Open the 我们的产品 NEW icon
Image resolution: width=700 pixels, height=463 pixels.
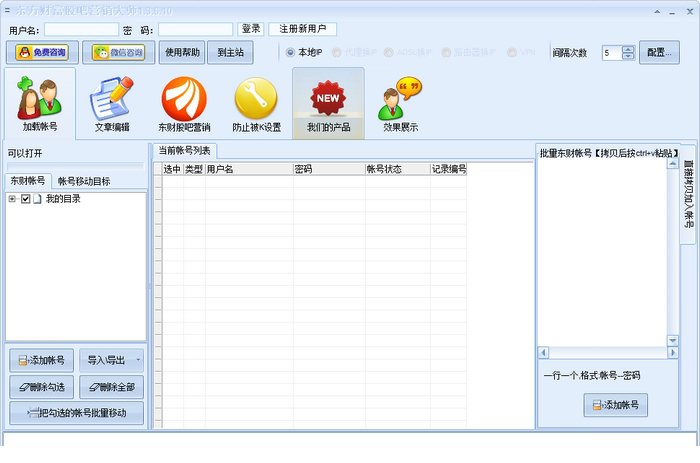[x=328, y=103]
